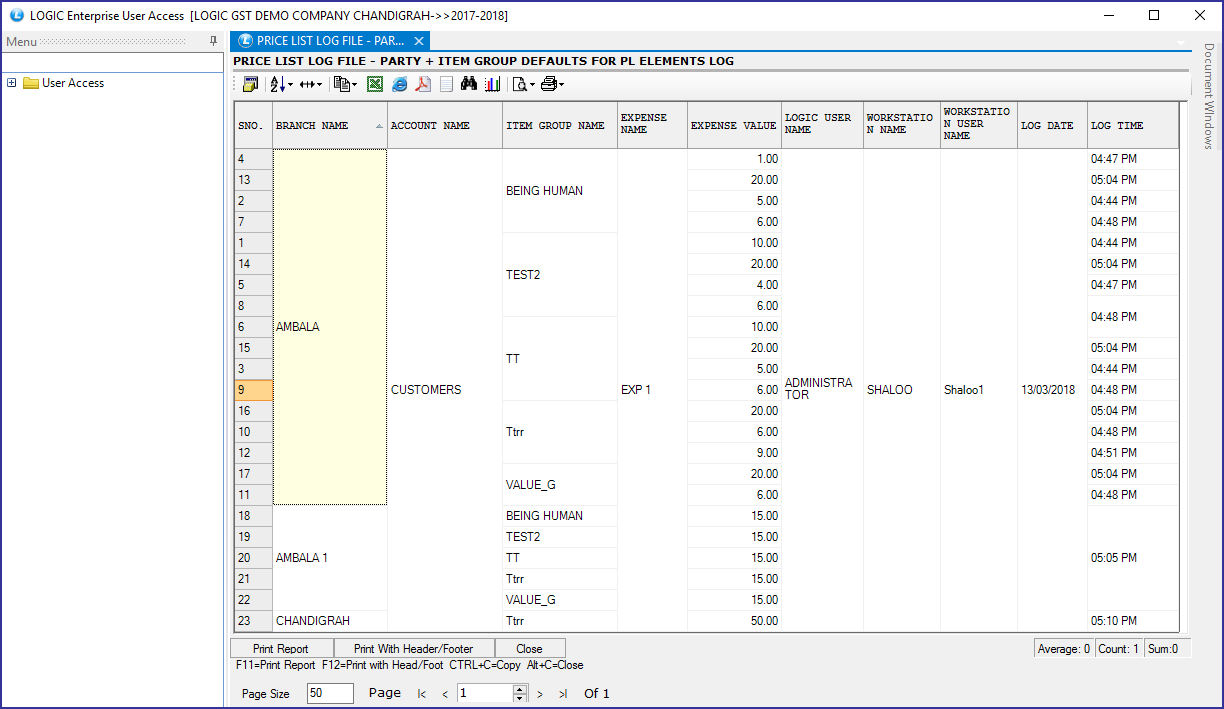Expand the User Access tree node
This screenshot has width=1224, height=709.
click(12, 83)
